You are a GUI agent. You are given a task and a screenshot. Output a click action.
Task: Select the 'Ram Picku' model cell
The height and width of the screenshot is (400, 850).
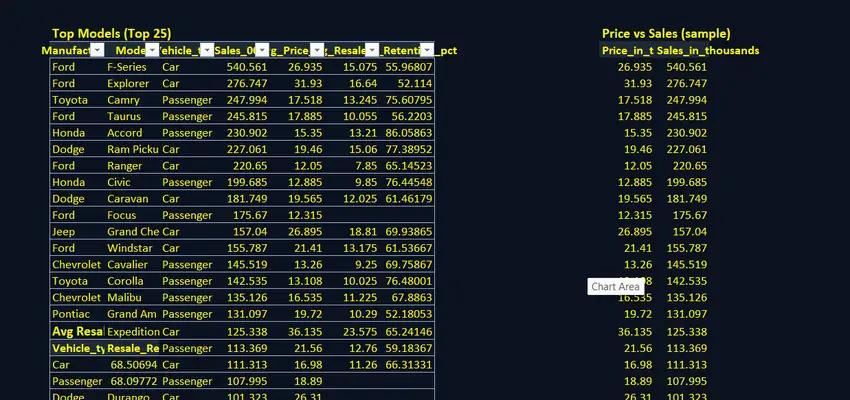tap(132, 149)
